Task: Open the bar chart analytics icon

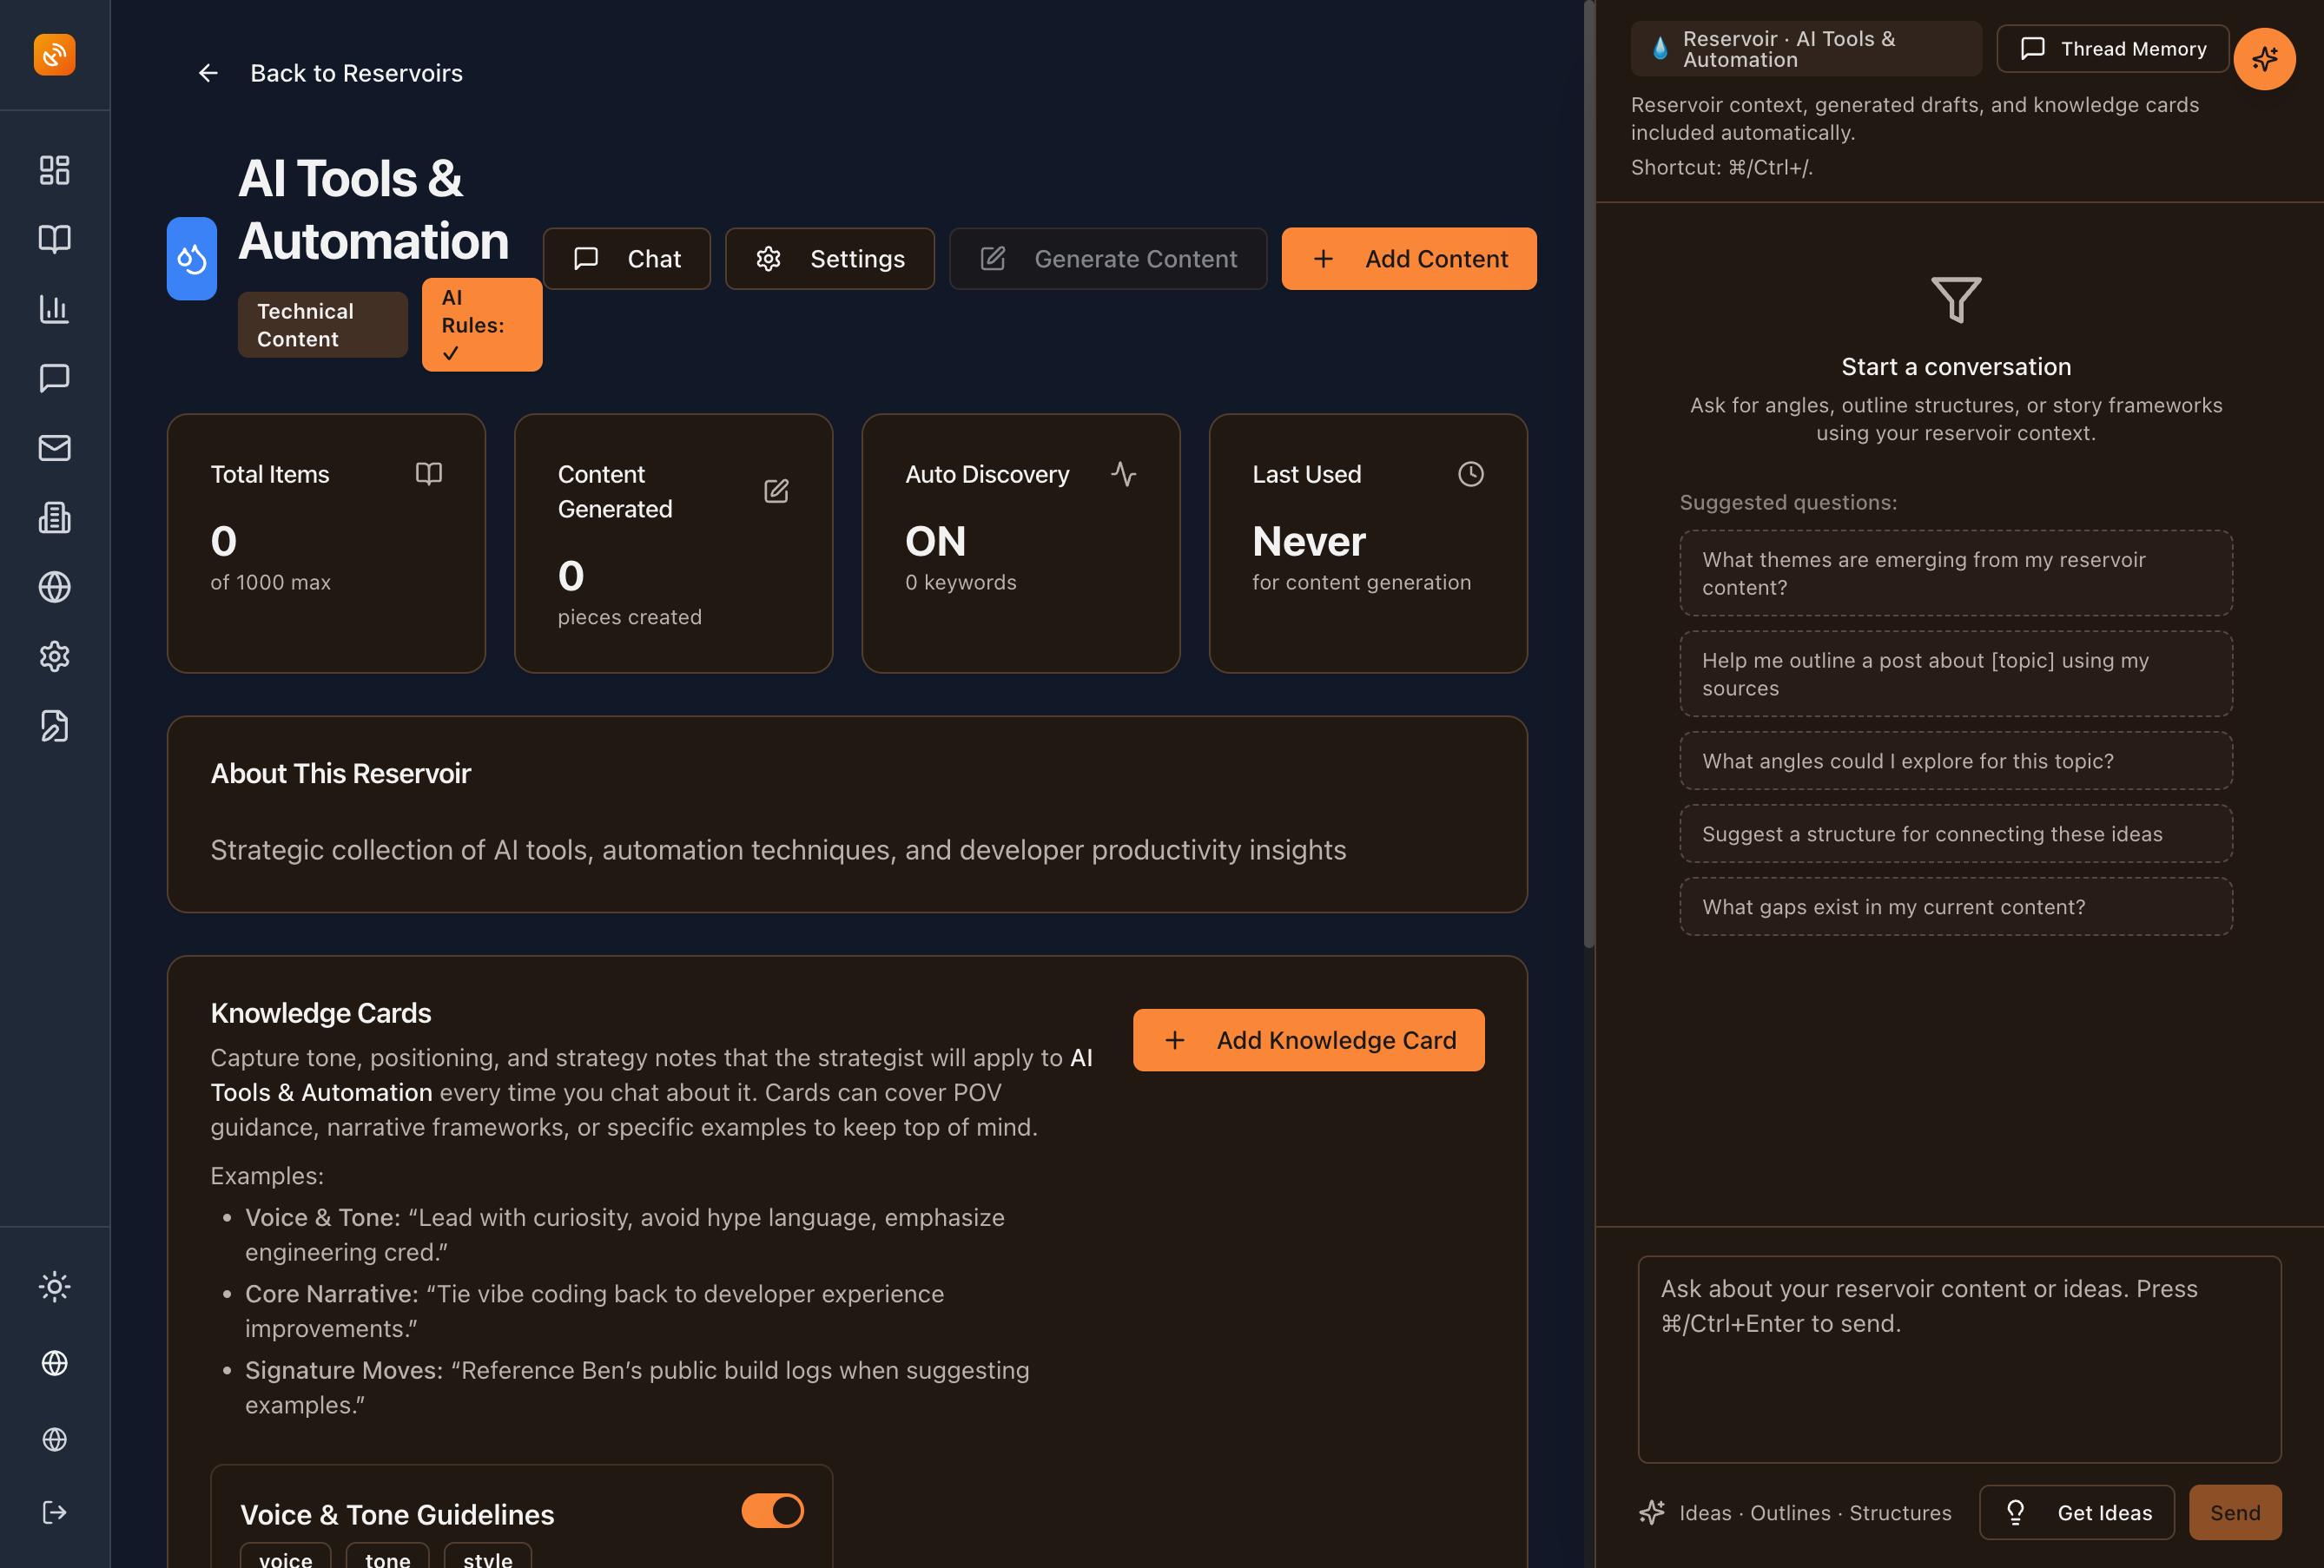Action: coord(54,309)
